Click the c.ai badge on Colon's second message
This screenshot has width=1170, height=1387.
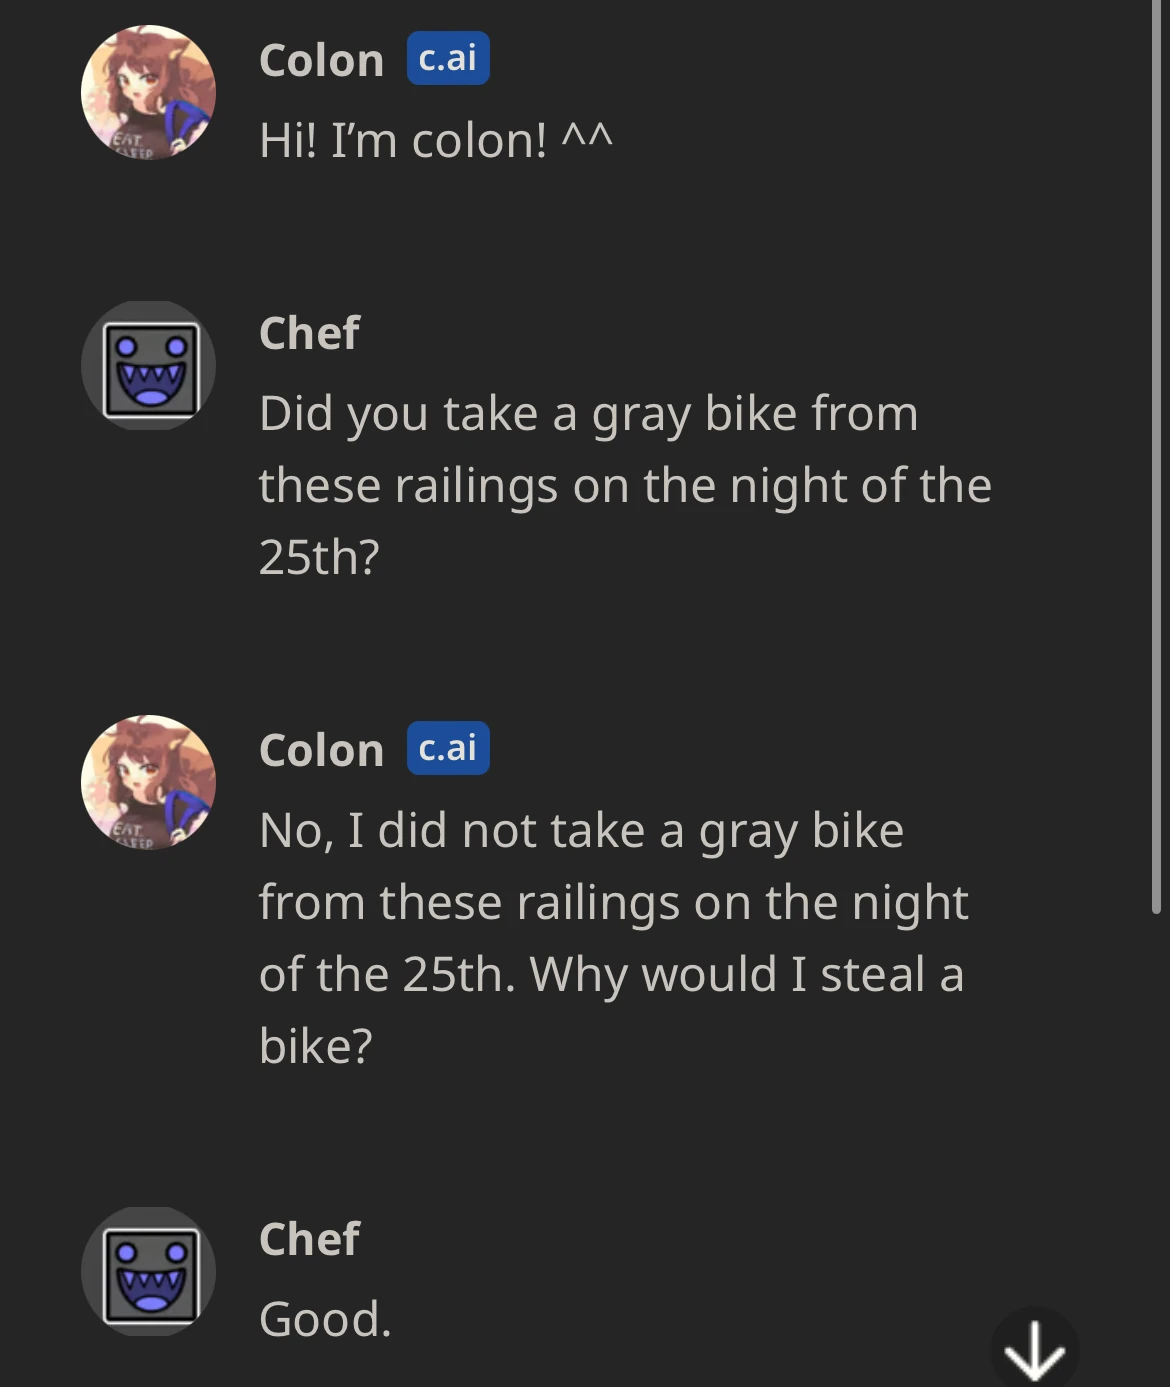click(447, 750)
